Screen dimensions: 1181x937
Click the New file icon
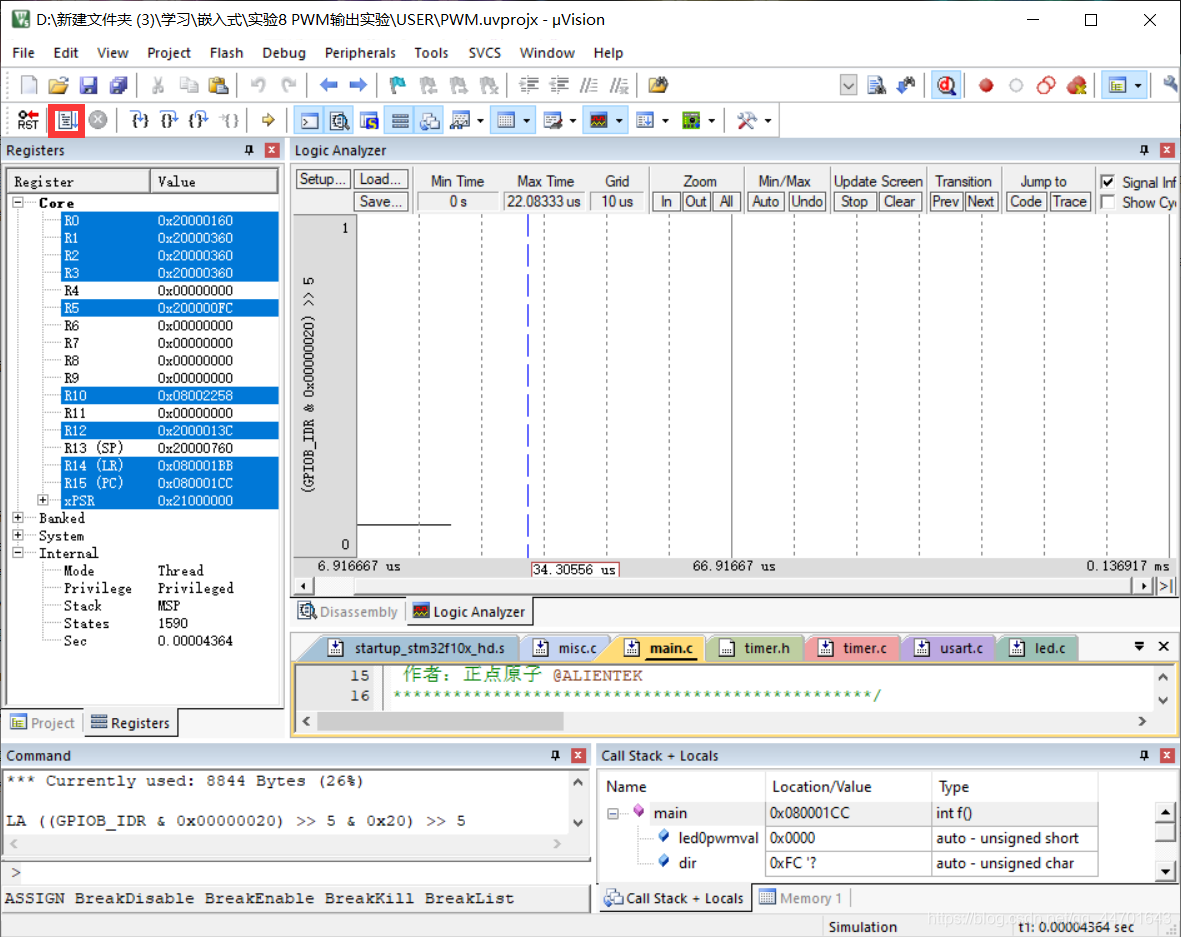29,85
